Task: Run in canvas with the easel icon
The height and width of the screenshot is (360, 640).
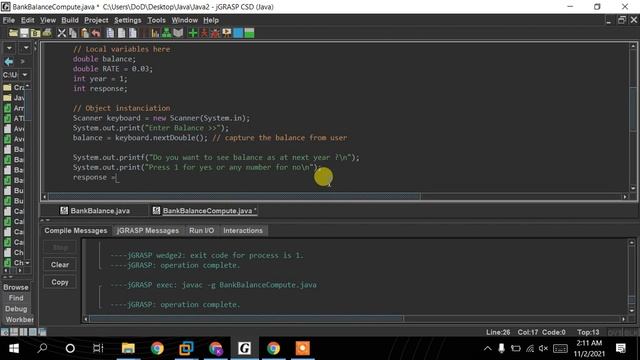Action: [227, 33]
